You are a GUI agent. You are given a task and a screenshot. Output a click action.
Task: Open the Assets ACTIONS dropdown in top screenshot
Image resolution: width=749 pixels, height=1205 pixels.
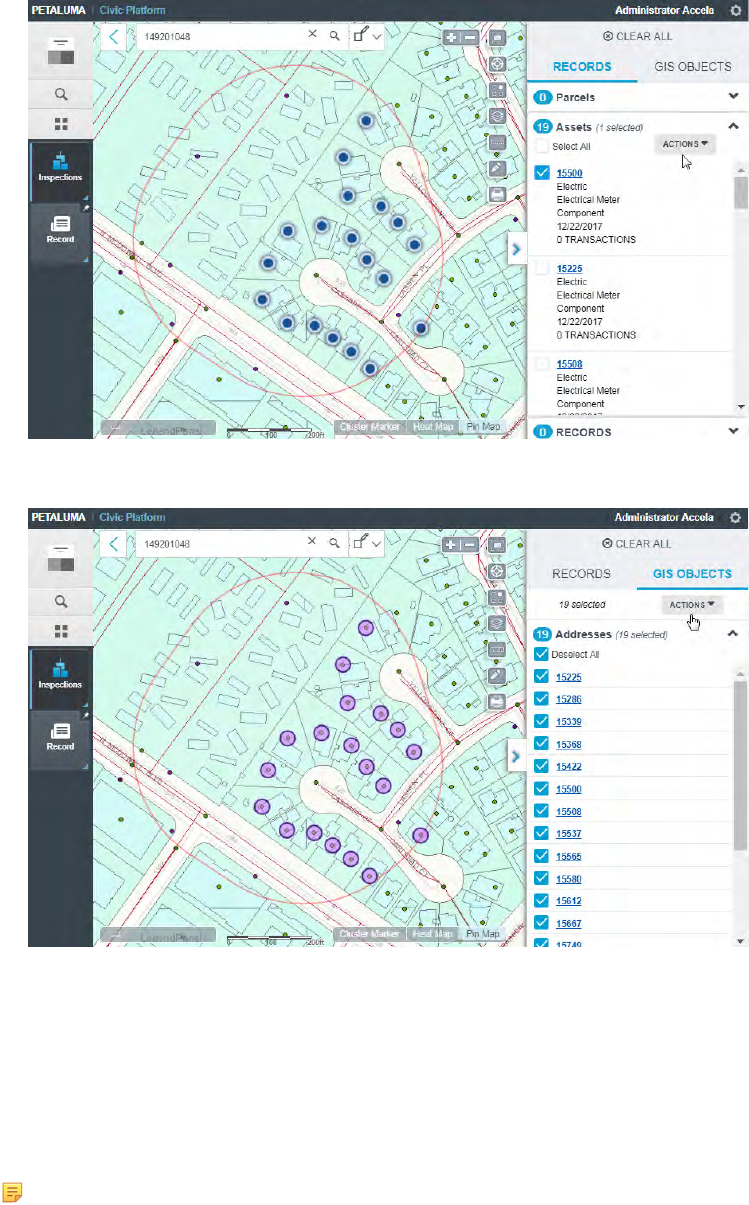coord(685,144)
